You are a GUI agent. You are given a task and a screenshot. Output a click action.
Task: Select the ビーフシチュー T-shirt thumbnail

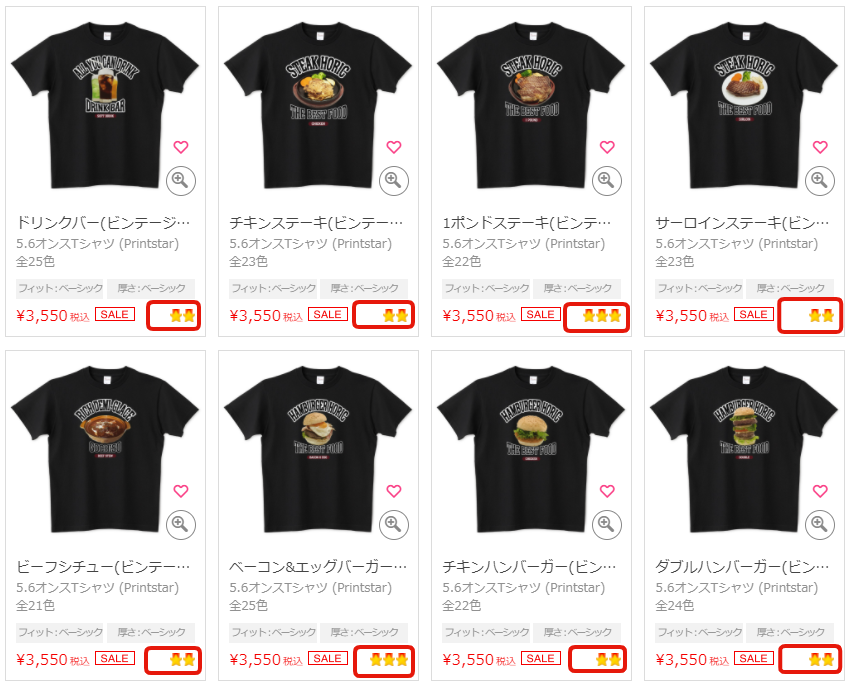[105, 449]
